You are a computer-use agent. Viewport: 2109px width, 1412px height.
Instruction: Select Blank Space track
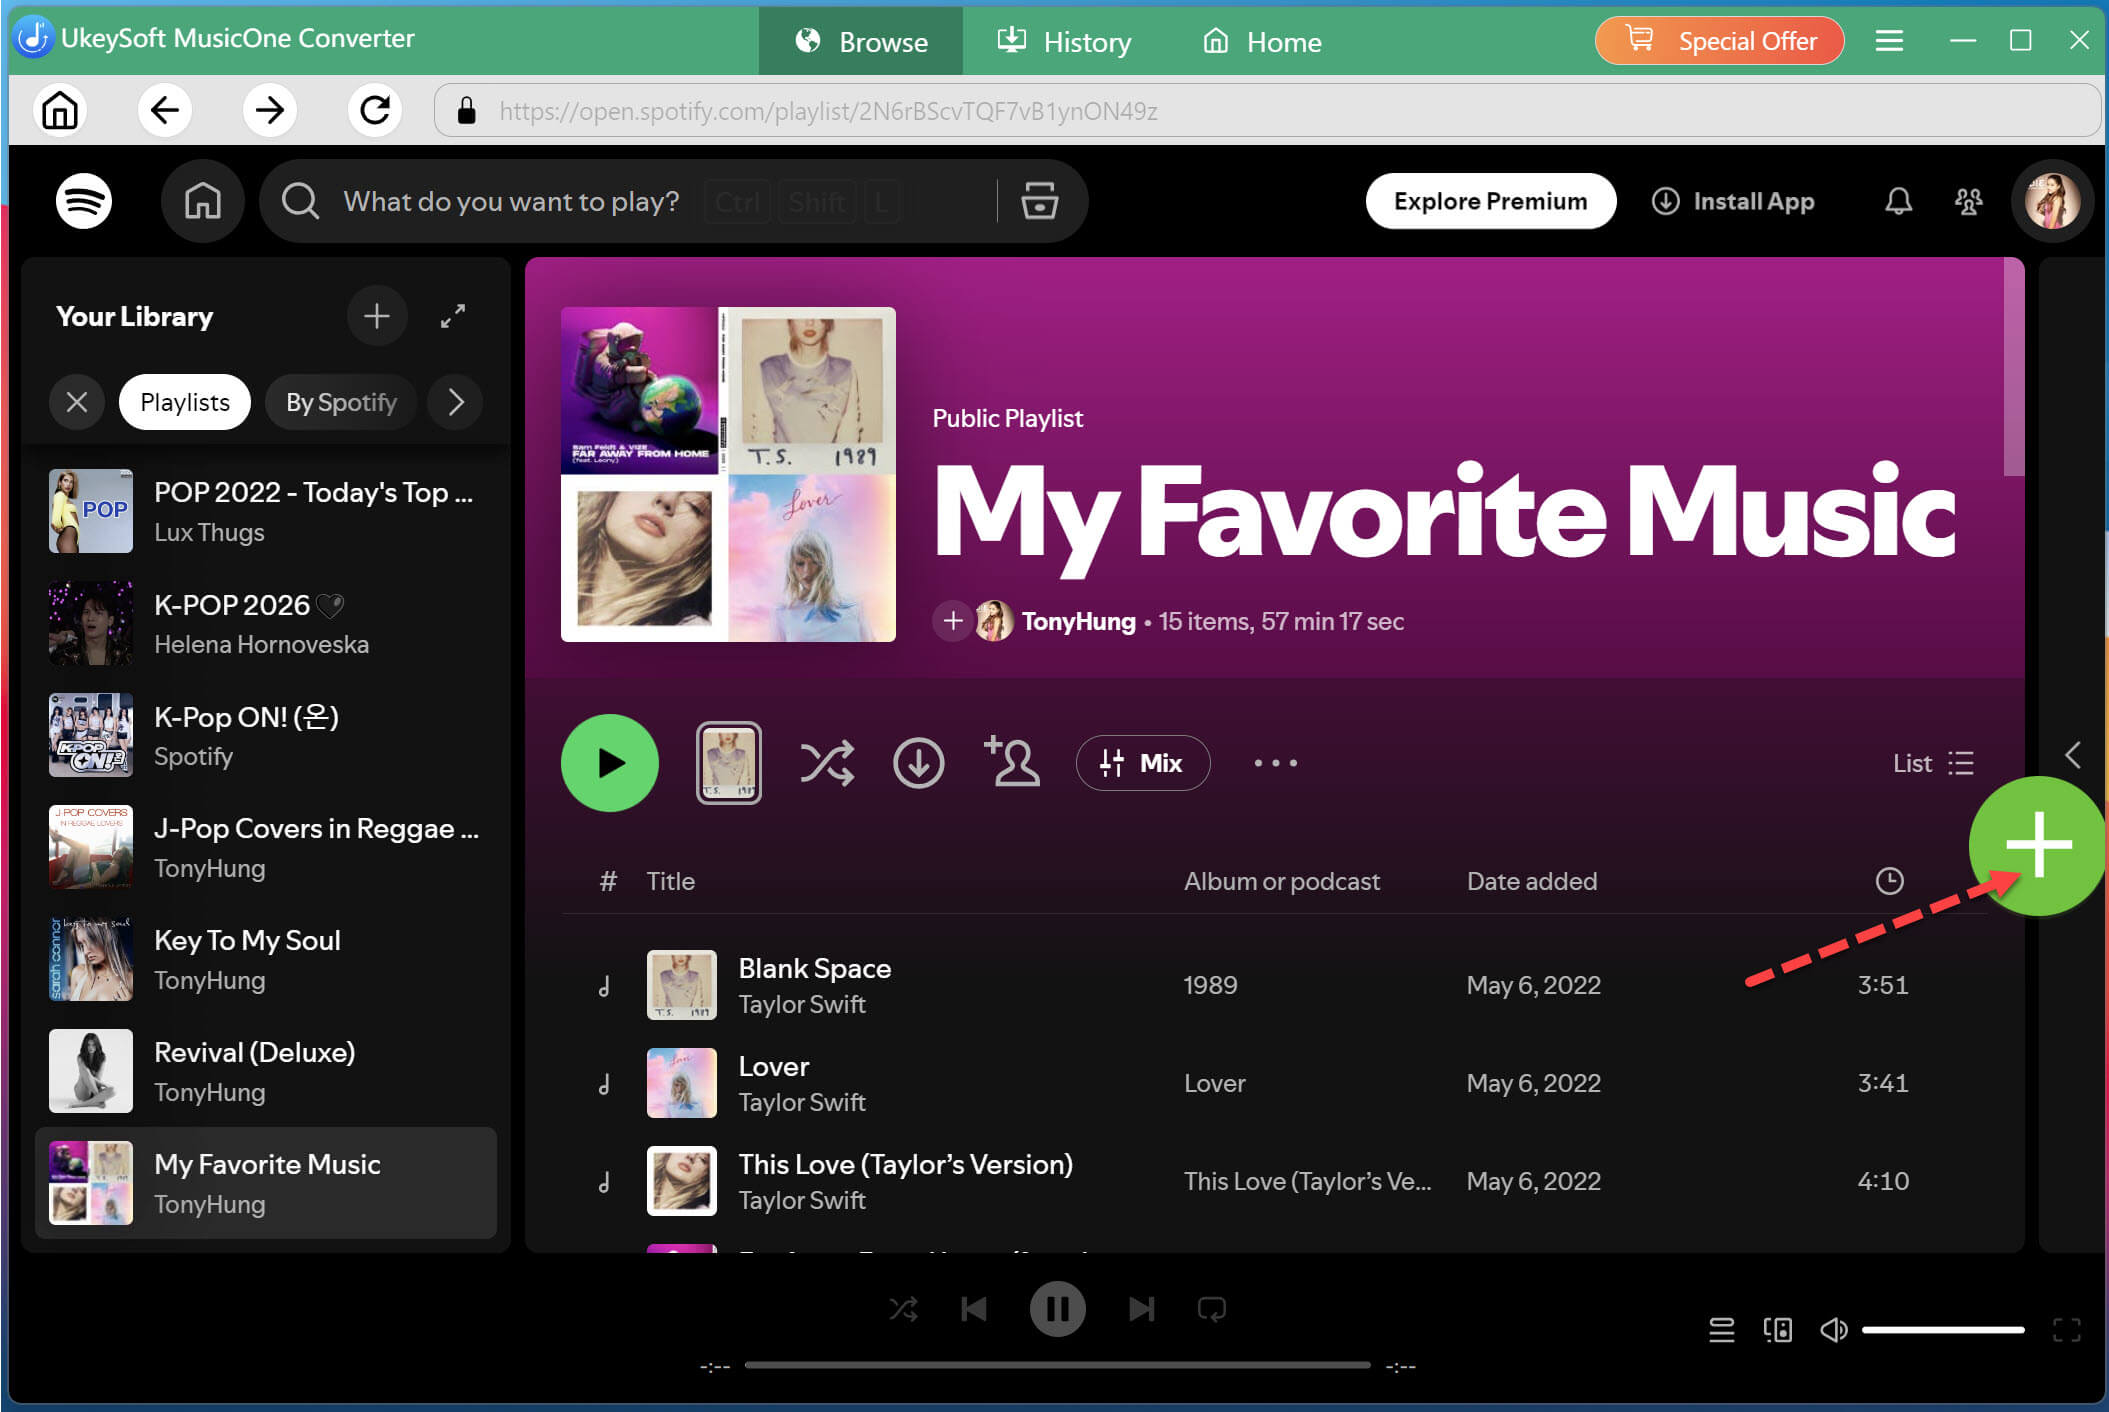(1274, 985)
